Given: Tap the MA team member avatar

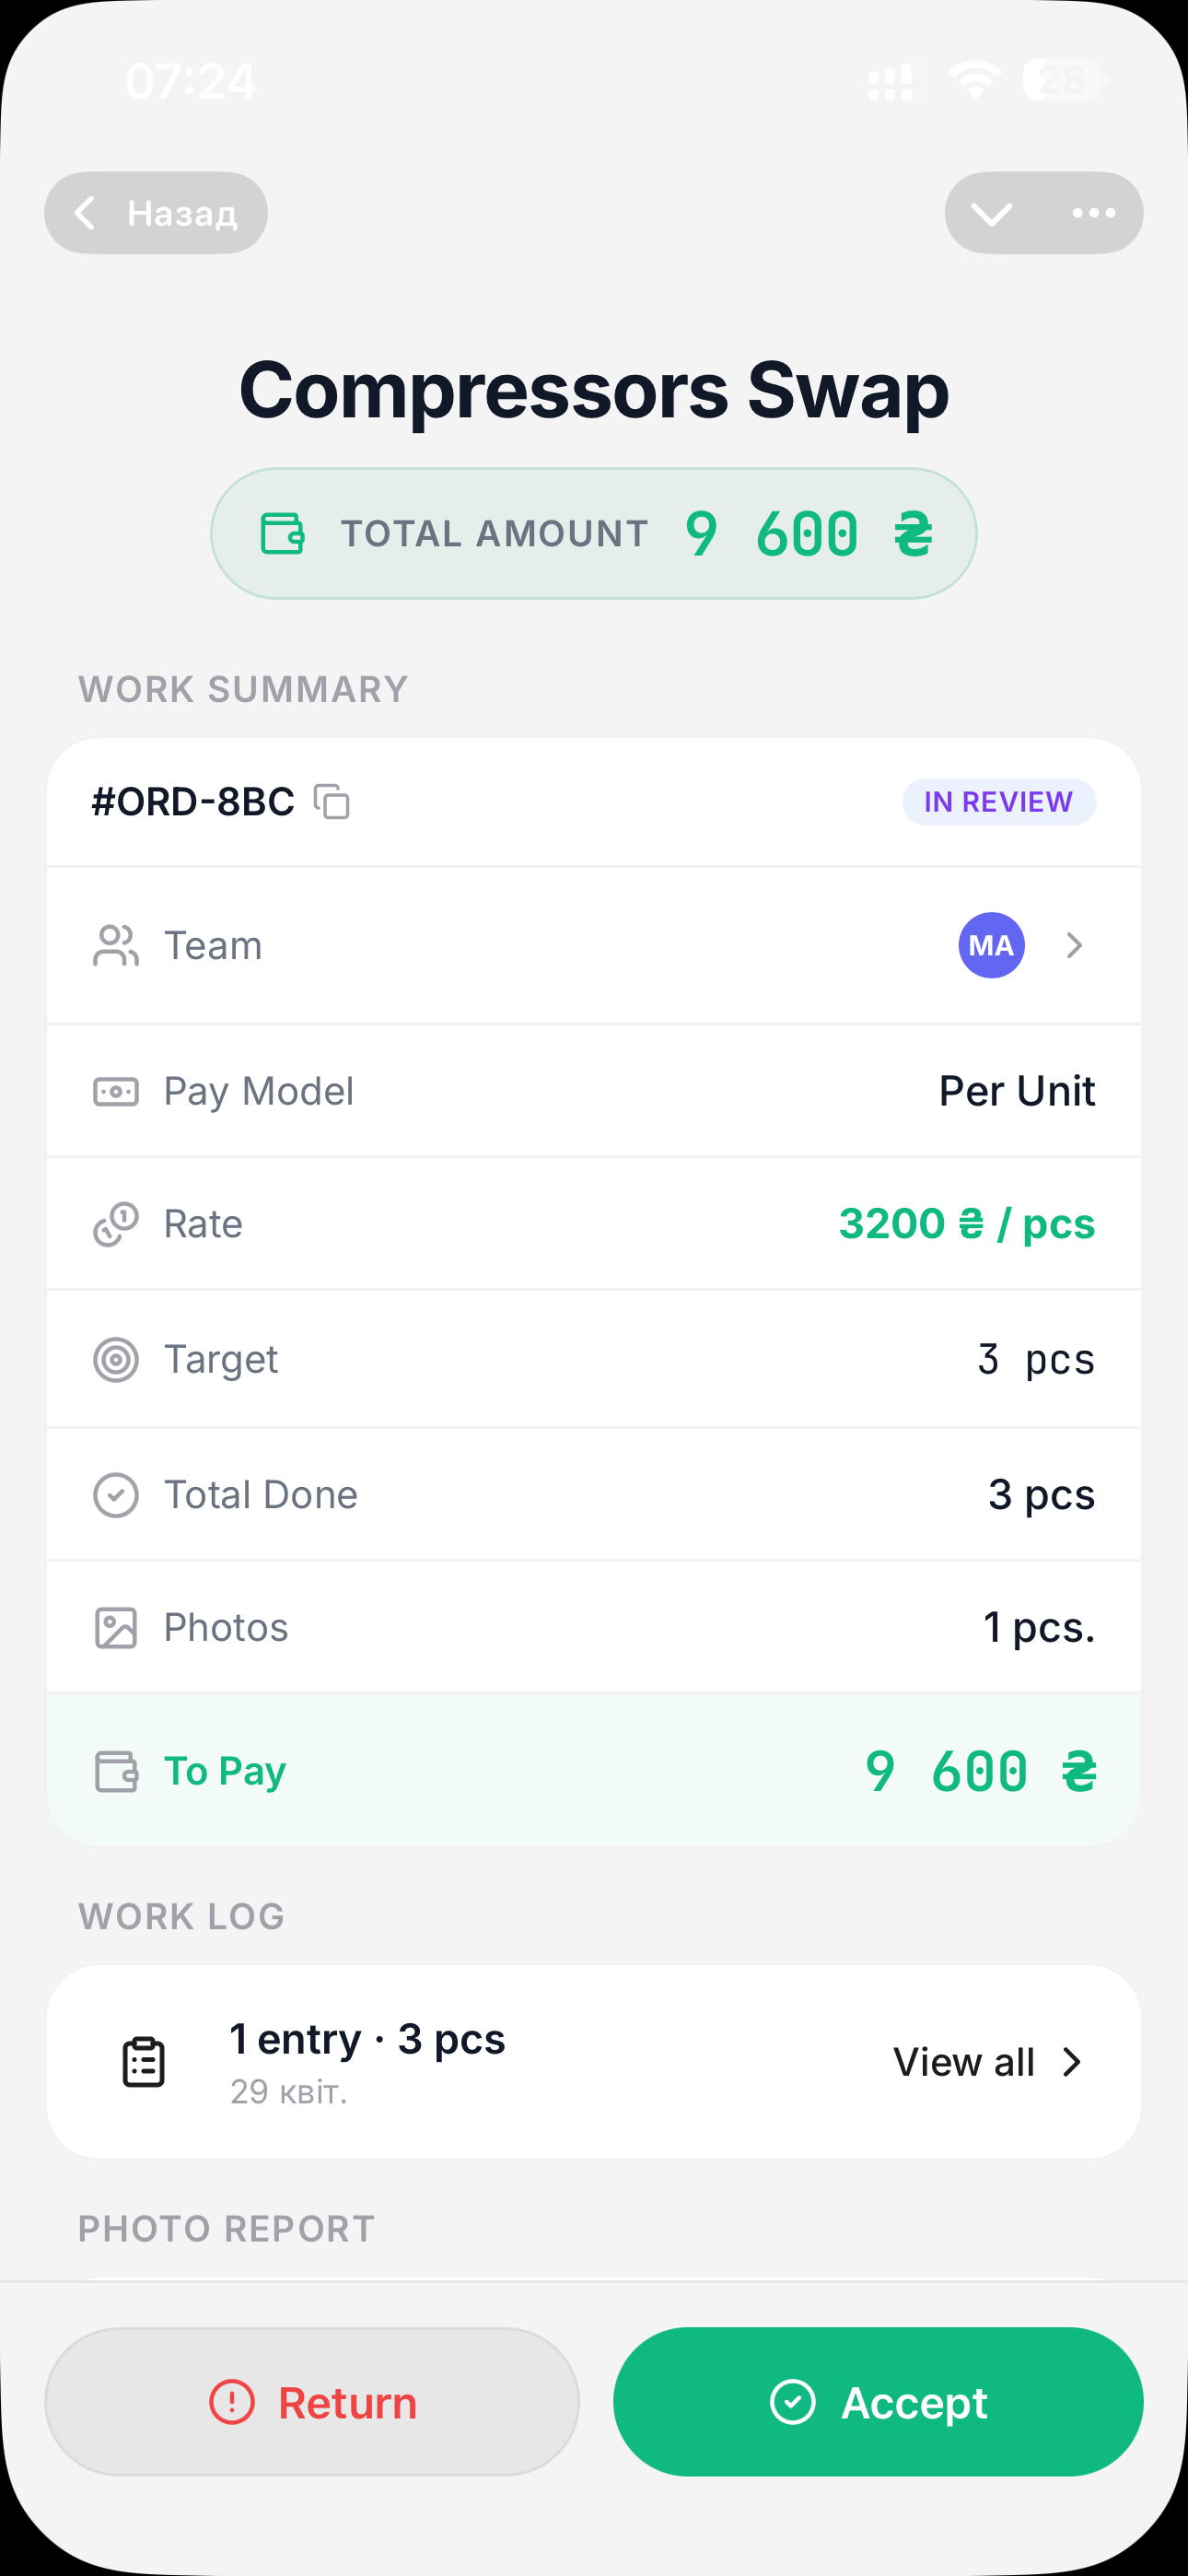Looking at the screenshot, I should (991, 945).
